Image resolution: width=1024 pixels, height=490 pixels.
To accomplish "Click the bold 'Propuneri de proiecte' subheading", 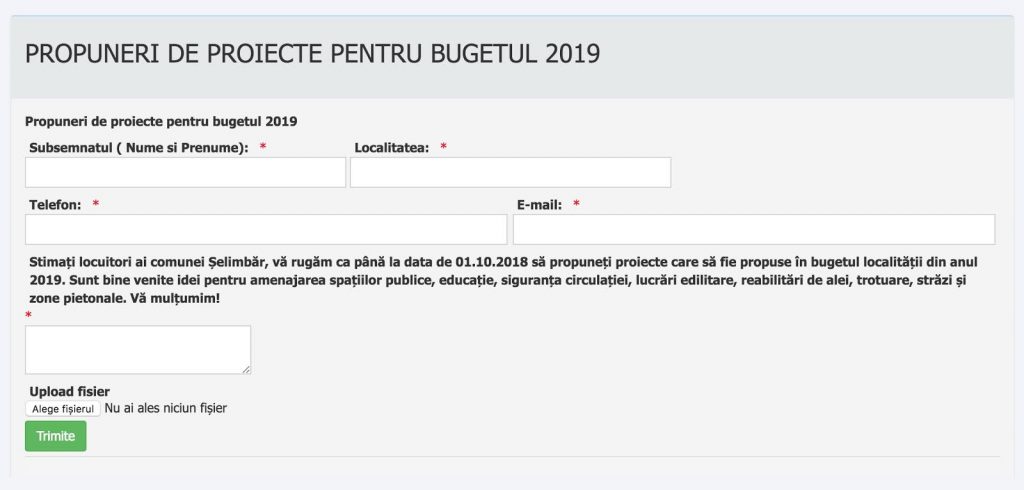I will pos(161,122).
